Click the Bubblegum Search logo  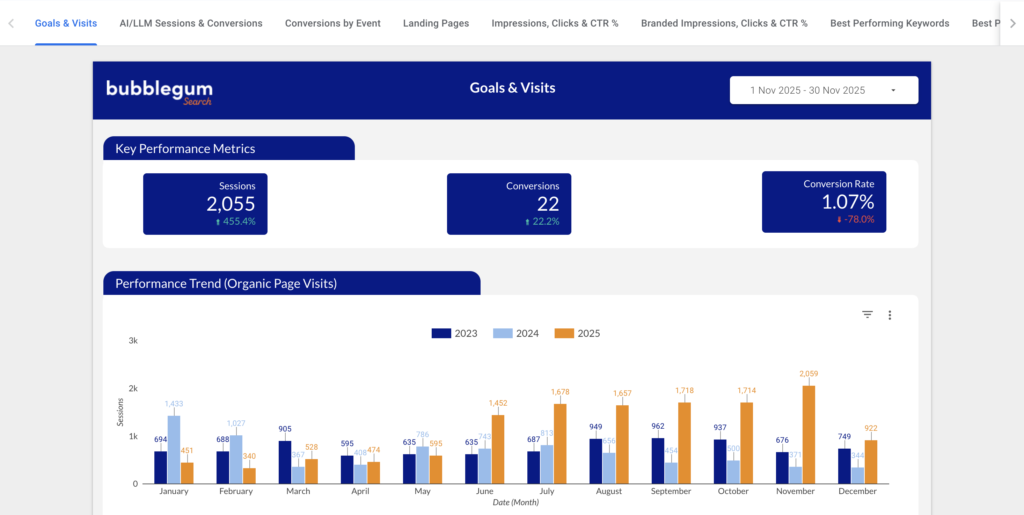pos(159,91)
